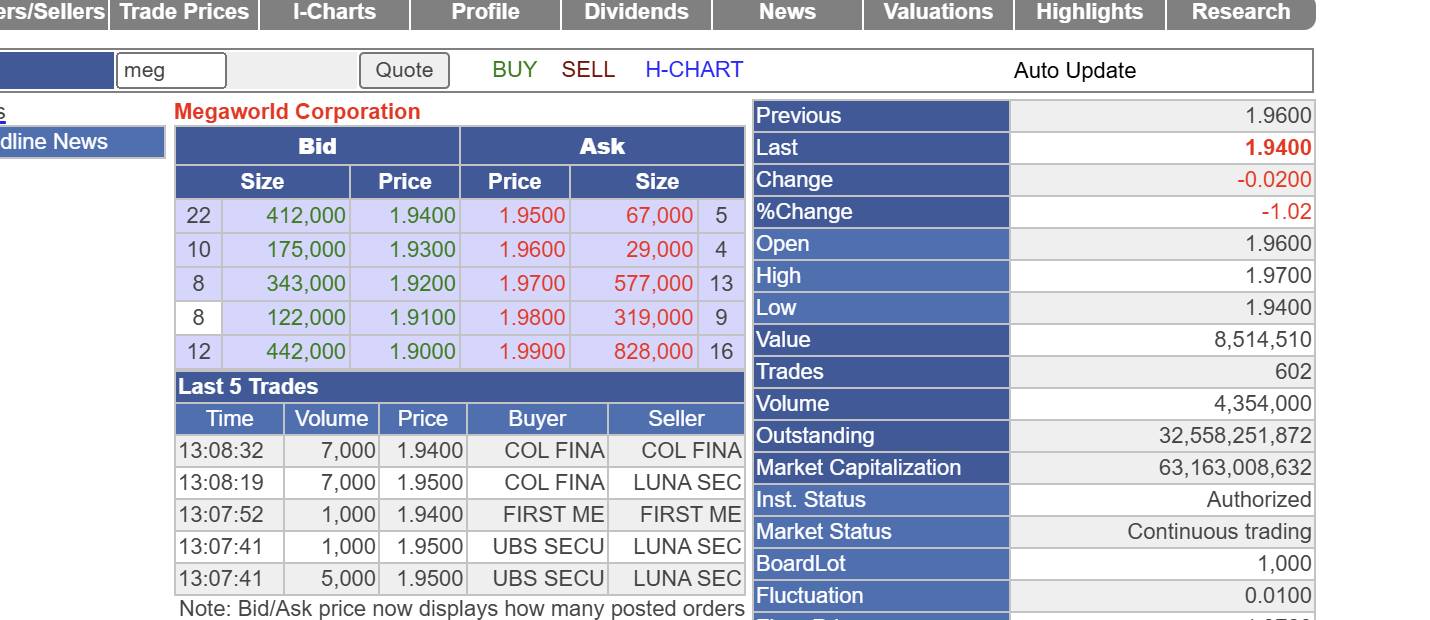This screenshot has width=1430, height=620.
Task: Click the Last price value 1.9400
Action: click(x=1277, y=148)
